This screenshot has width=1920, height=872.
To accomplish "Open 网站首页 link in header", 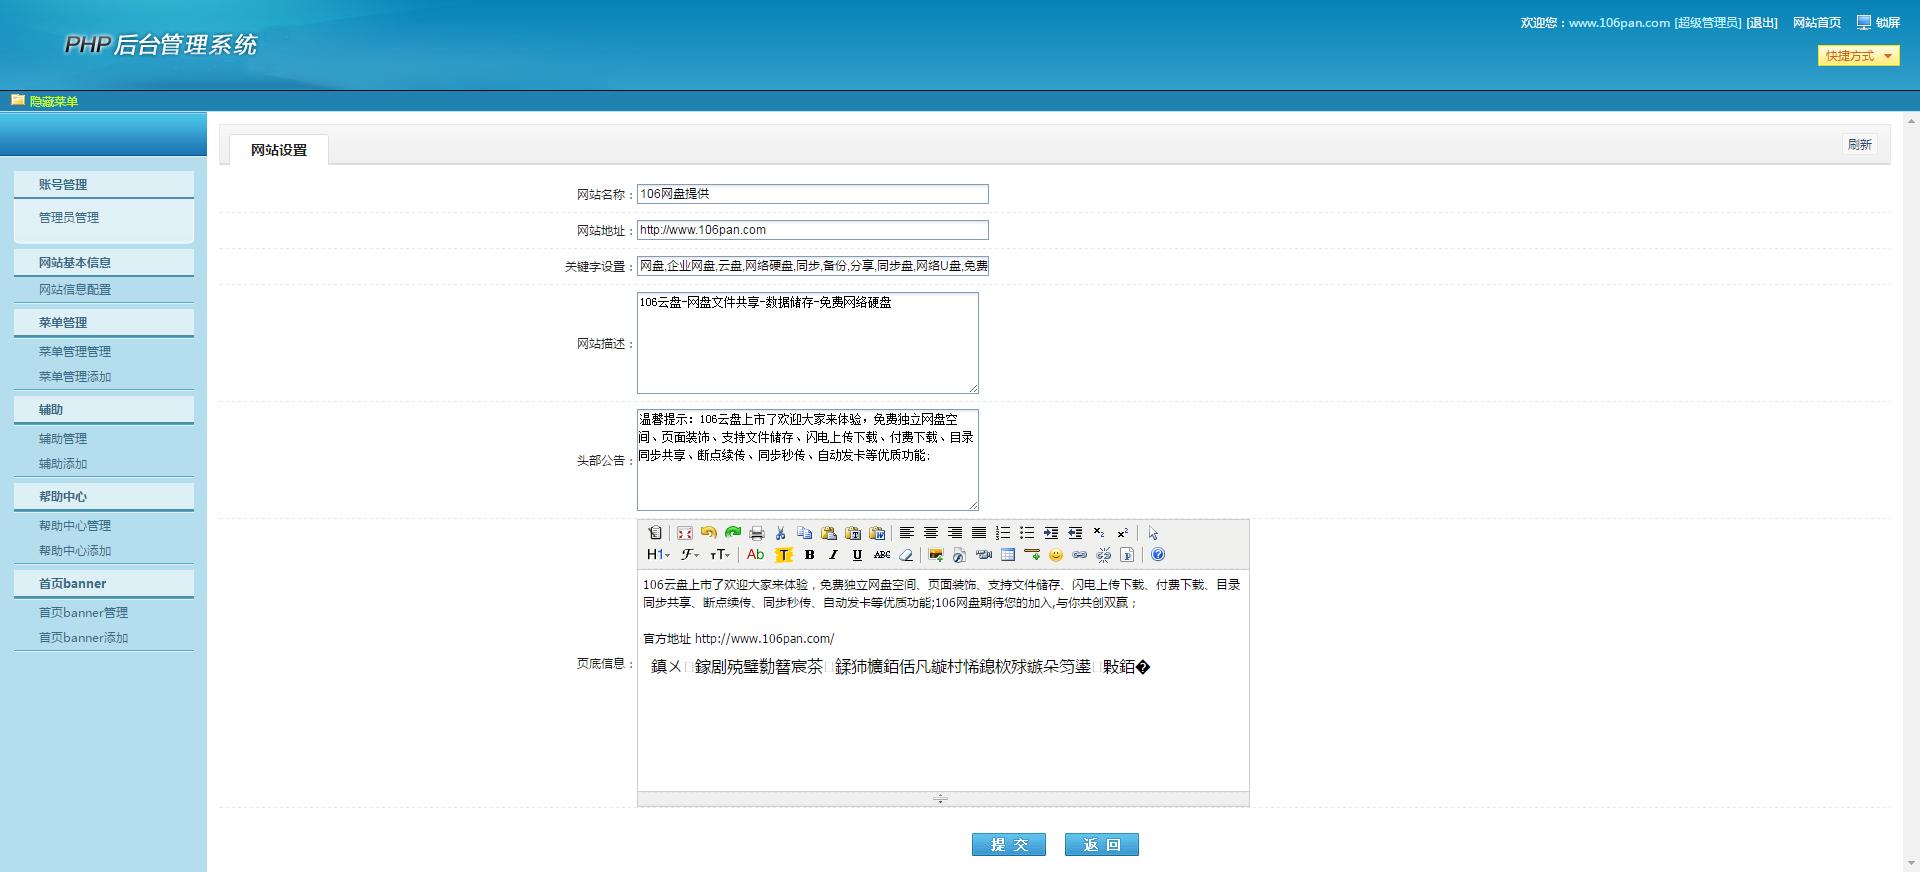I will coord(1817,23).
